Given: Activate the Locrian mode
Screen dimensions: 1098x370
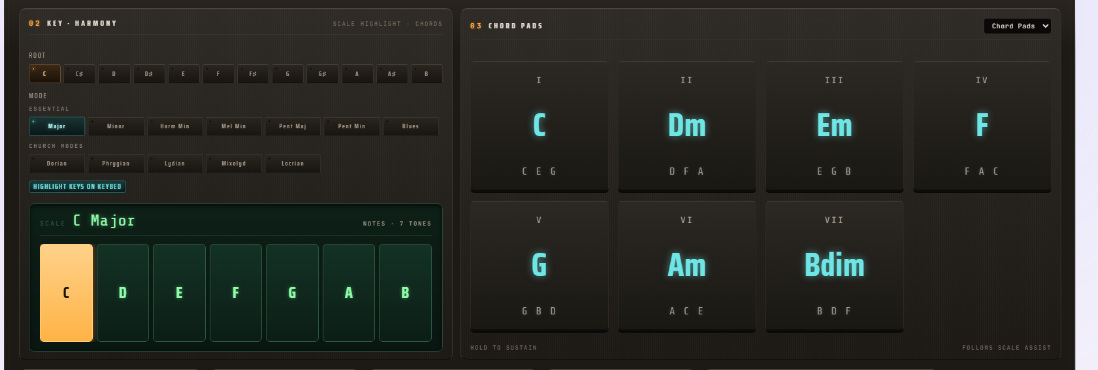Looking at the screenshot, I should (x=293, y=163).
